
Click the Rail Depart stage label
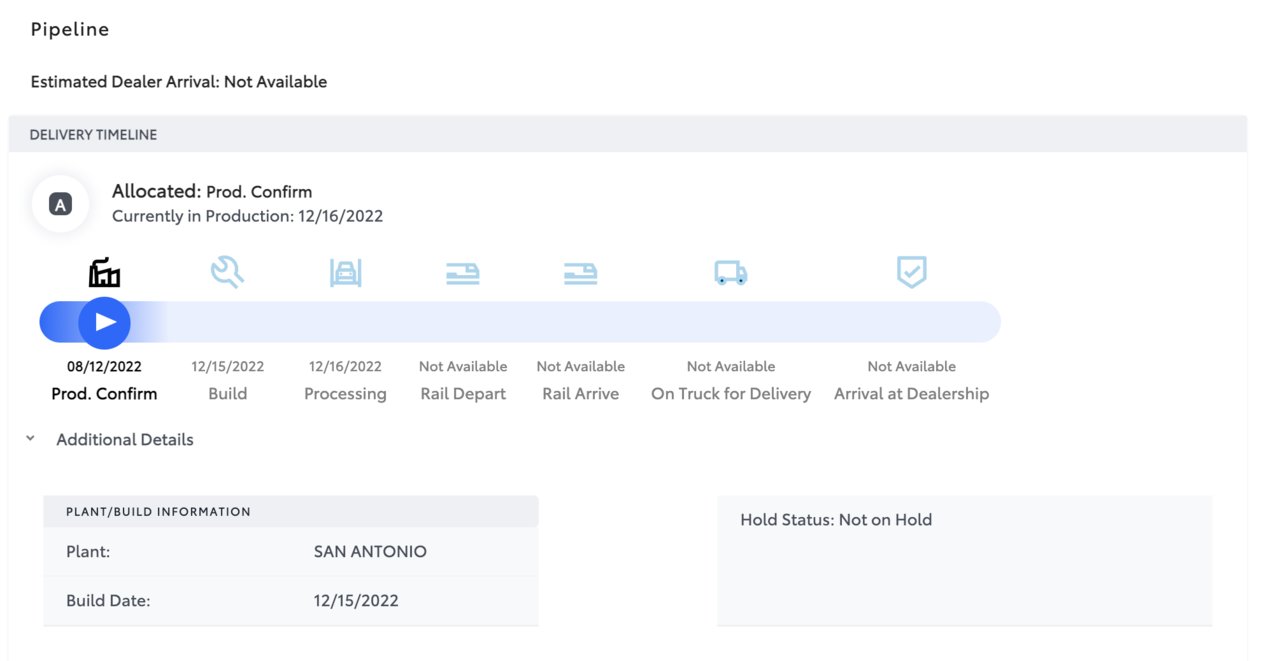pos(463,394)
